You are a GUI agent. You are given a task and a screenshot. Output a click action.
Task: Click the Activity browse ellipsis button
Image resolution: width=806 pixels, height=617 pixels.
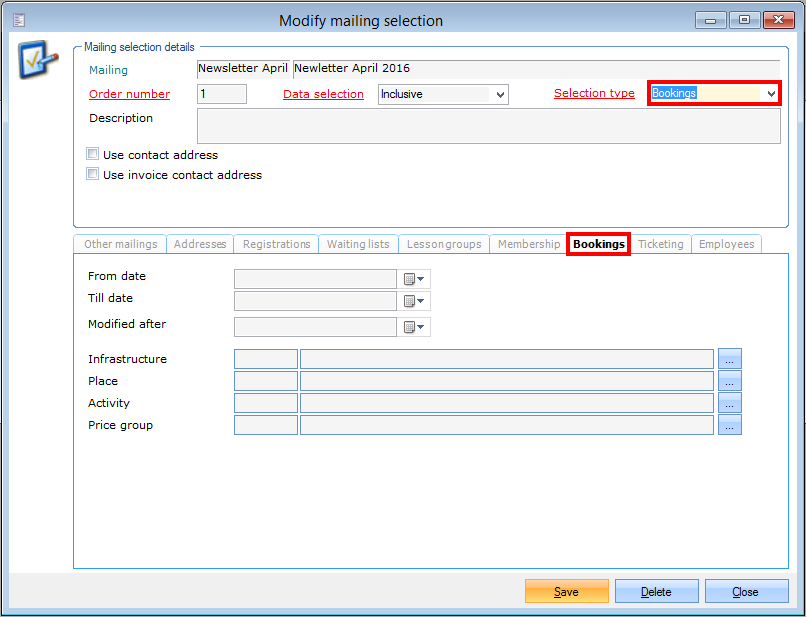pyautogui.click(x=729, y=403)
